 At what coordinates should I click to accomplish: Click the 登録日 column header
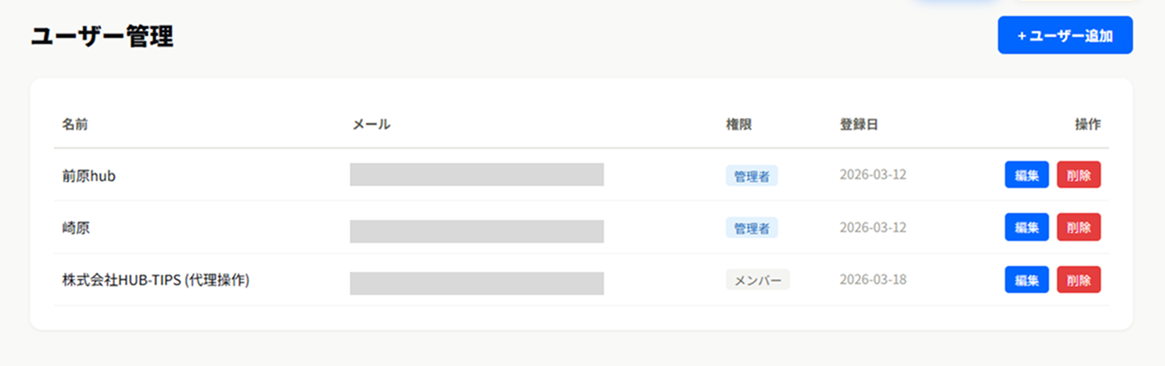click(x=859, y=125)
